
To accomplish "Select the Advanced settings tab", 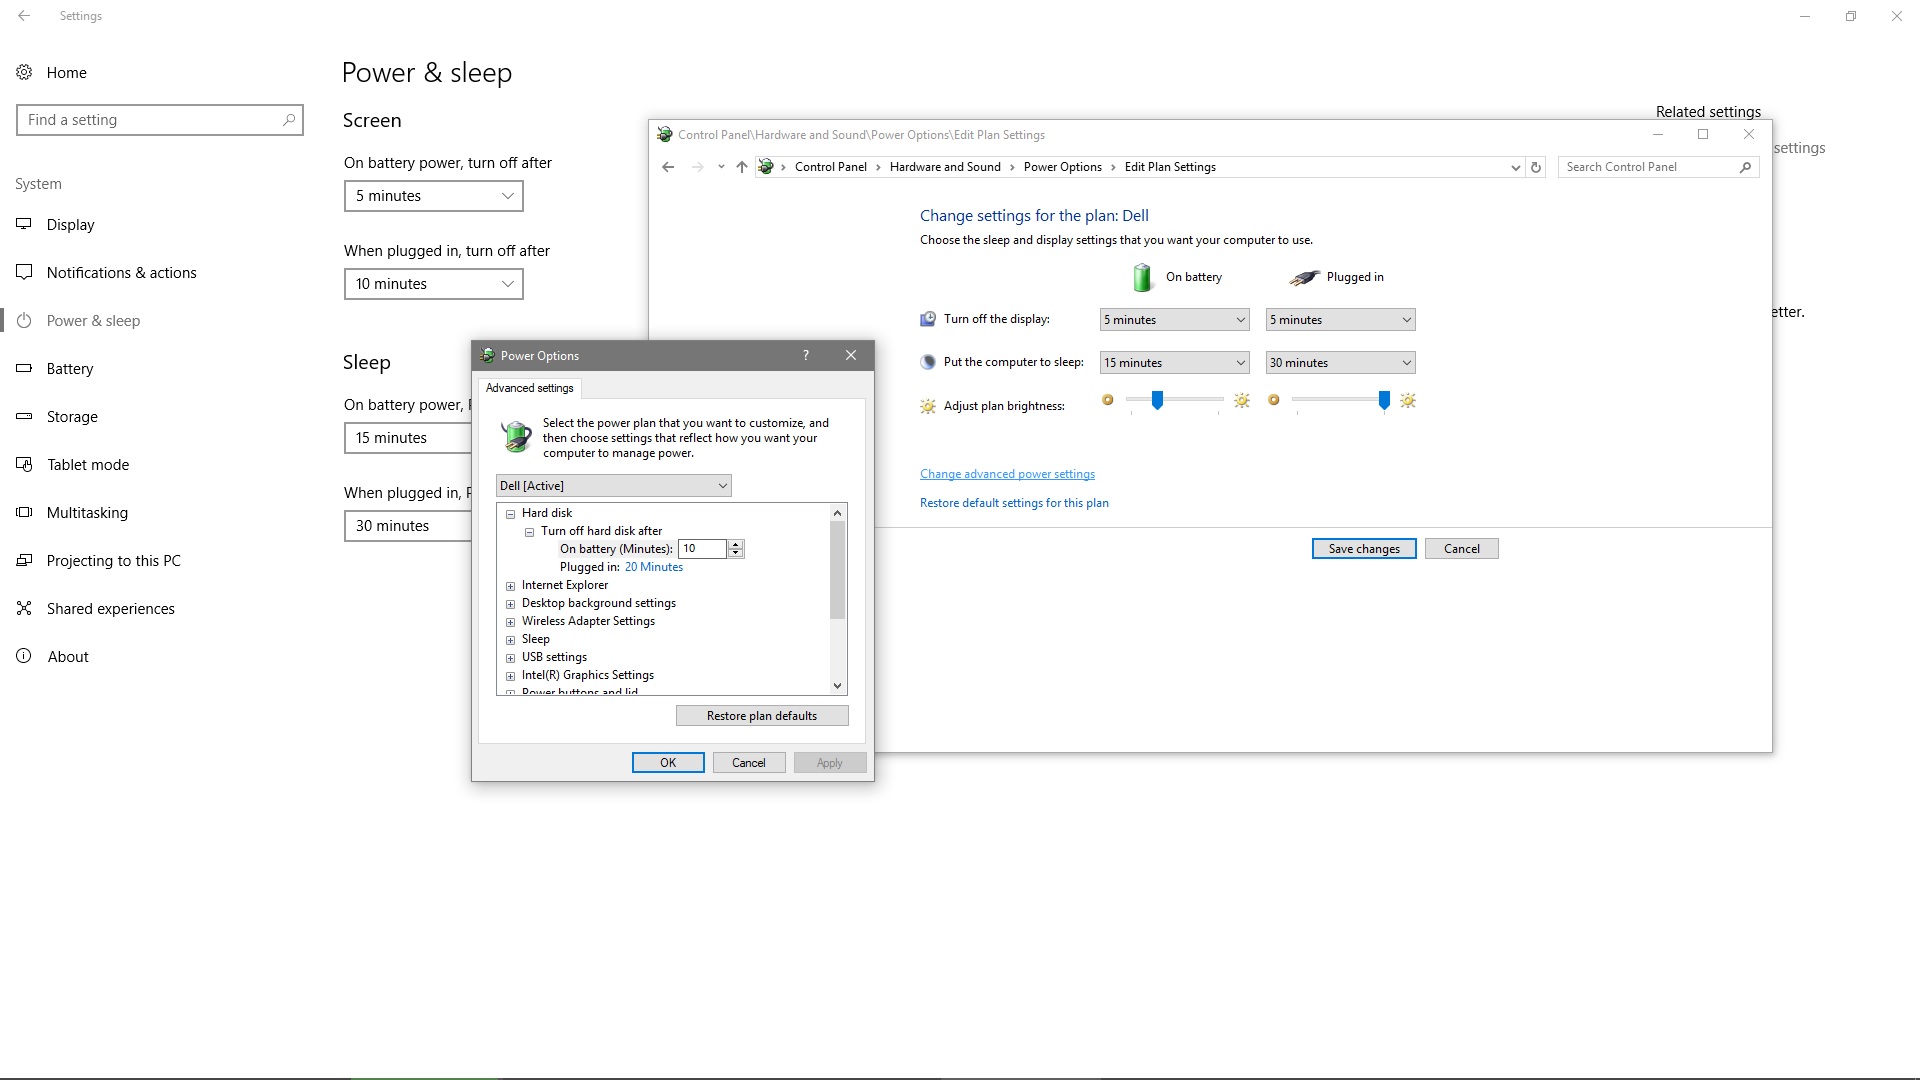I will [x=530, y=388].
